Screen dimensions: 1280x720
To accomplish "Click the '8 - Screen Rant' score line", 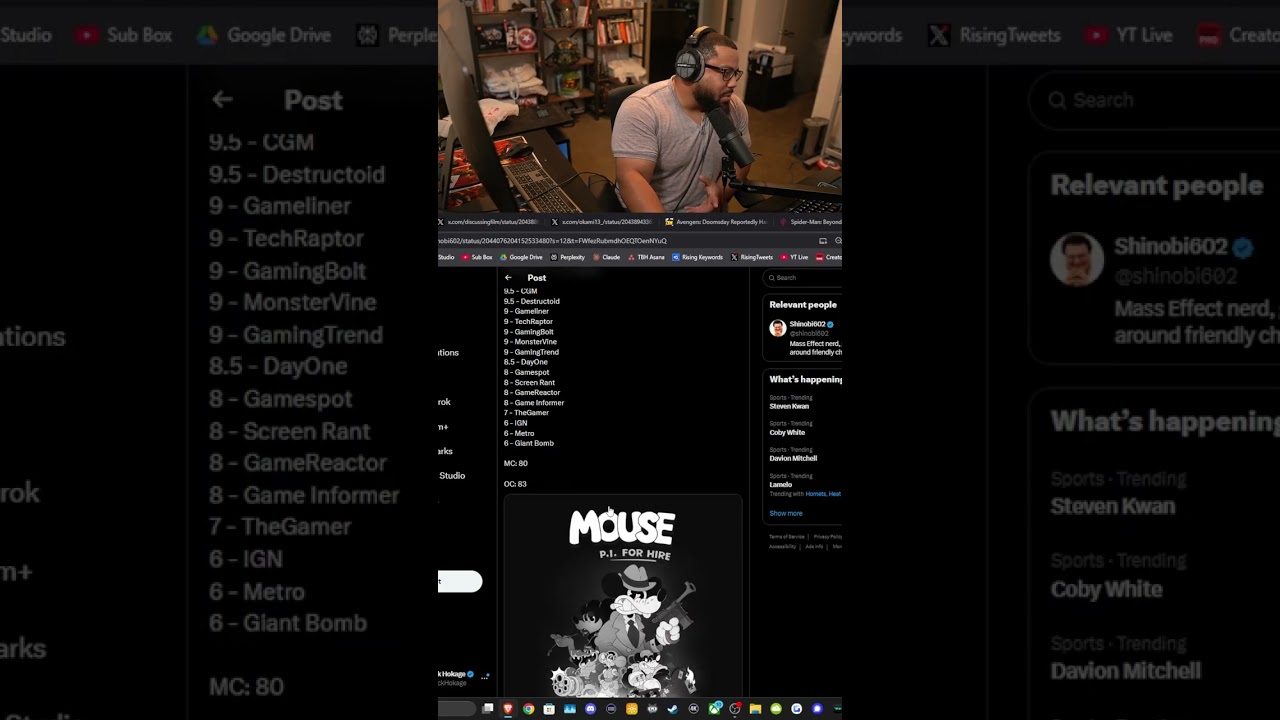I will click(529, 383).
